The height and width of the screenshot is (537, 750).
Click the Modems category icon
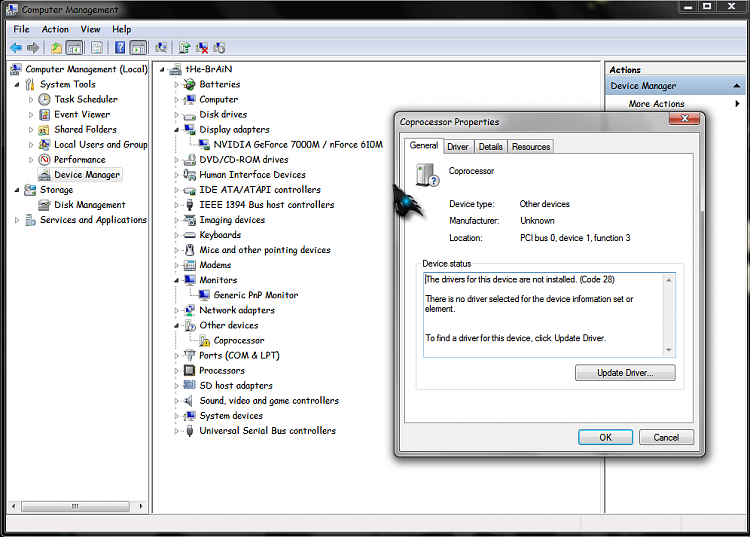(x=190, y=265)
